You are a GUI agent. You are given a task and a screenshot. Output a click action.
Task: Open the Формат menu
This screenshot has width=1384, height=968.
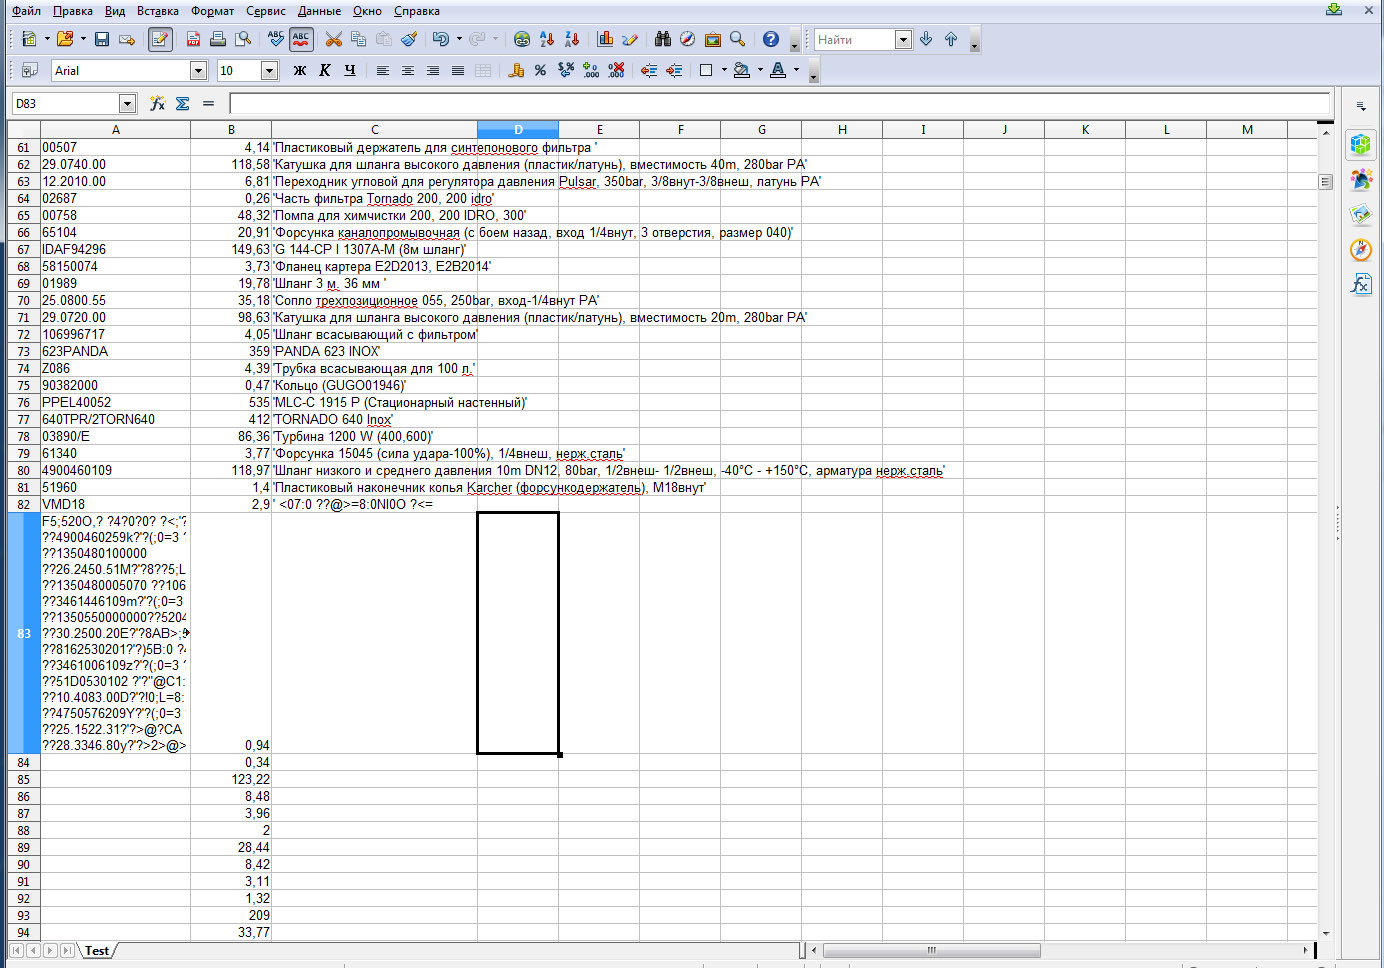click(212, 11)
